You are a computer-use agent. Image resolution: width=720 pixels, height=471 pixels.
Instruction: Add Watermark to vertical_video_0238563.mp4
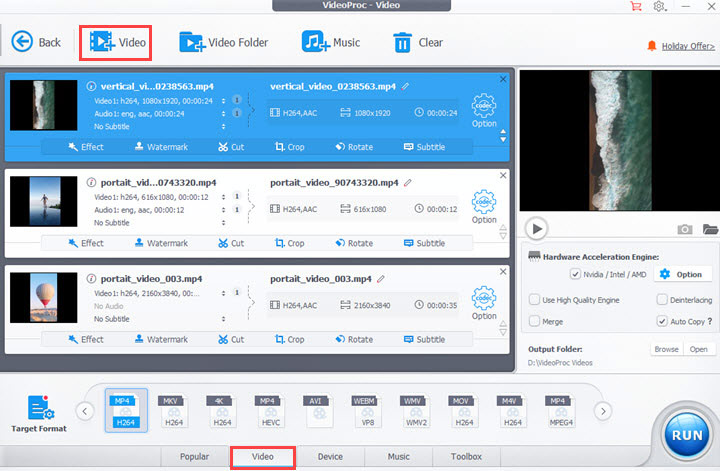click(161, 147)
